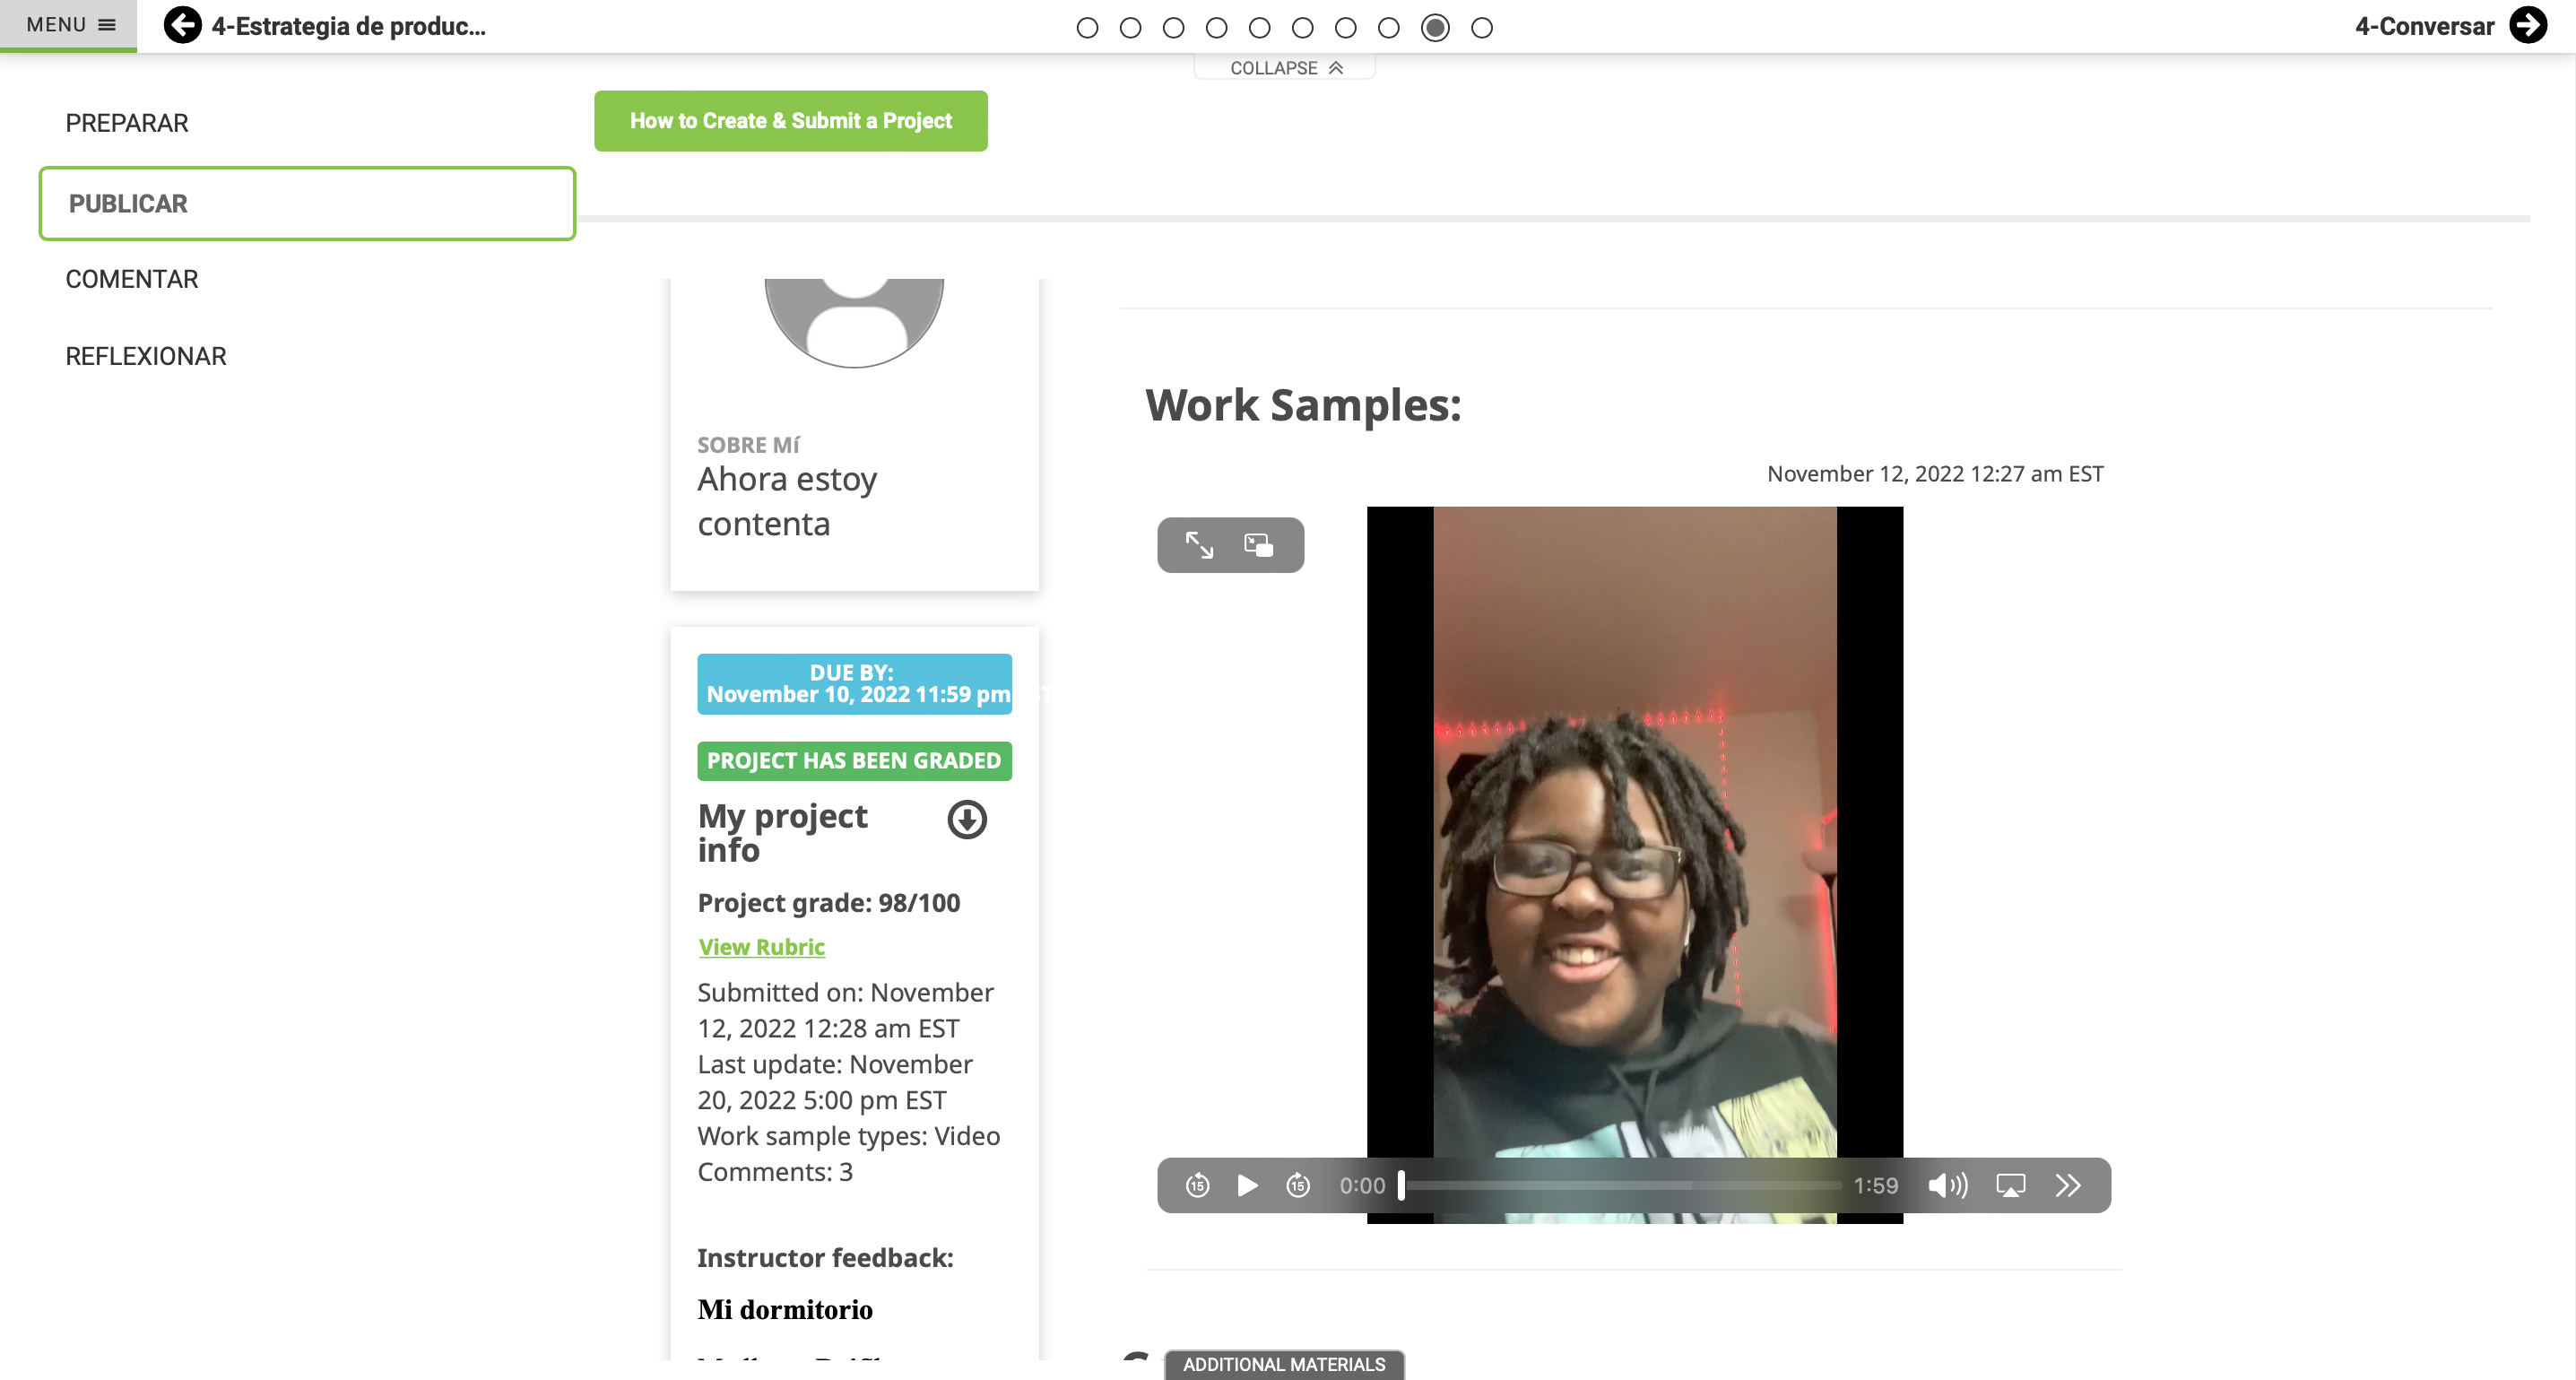Viewport: 2576px width, 1380px height.
Task: Mute the video volume
Action: [x=1948, y=1185]
